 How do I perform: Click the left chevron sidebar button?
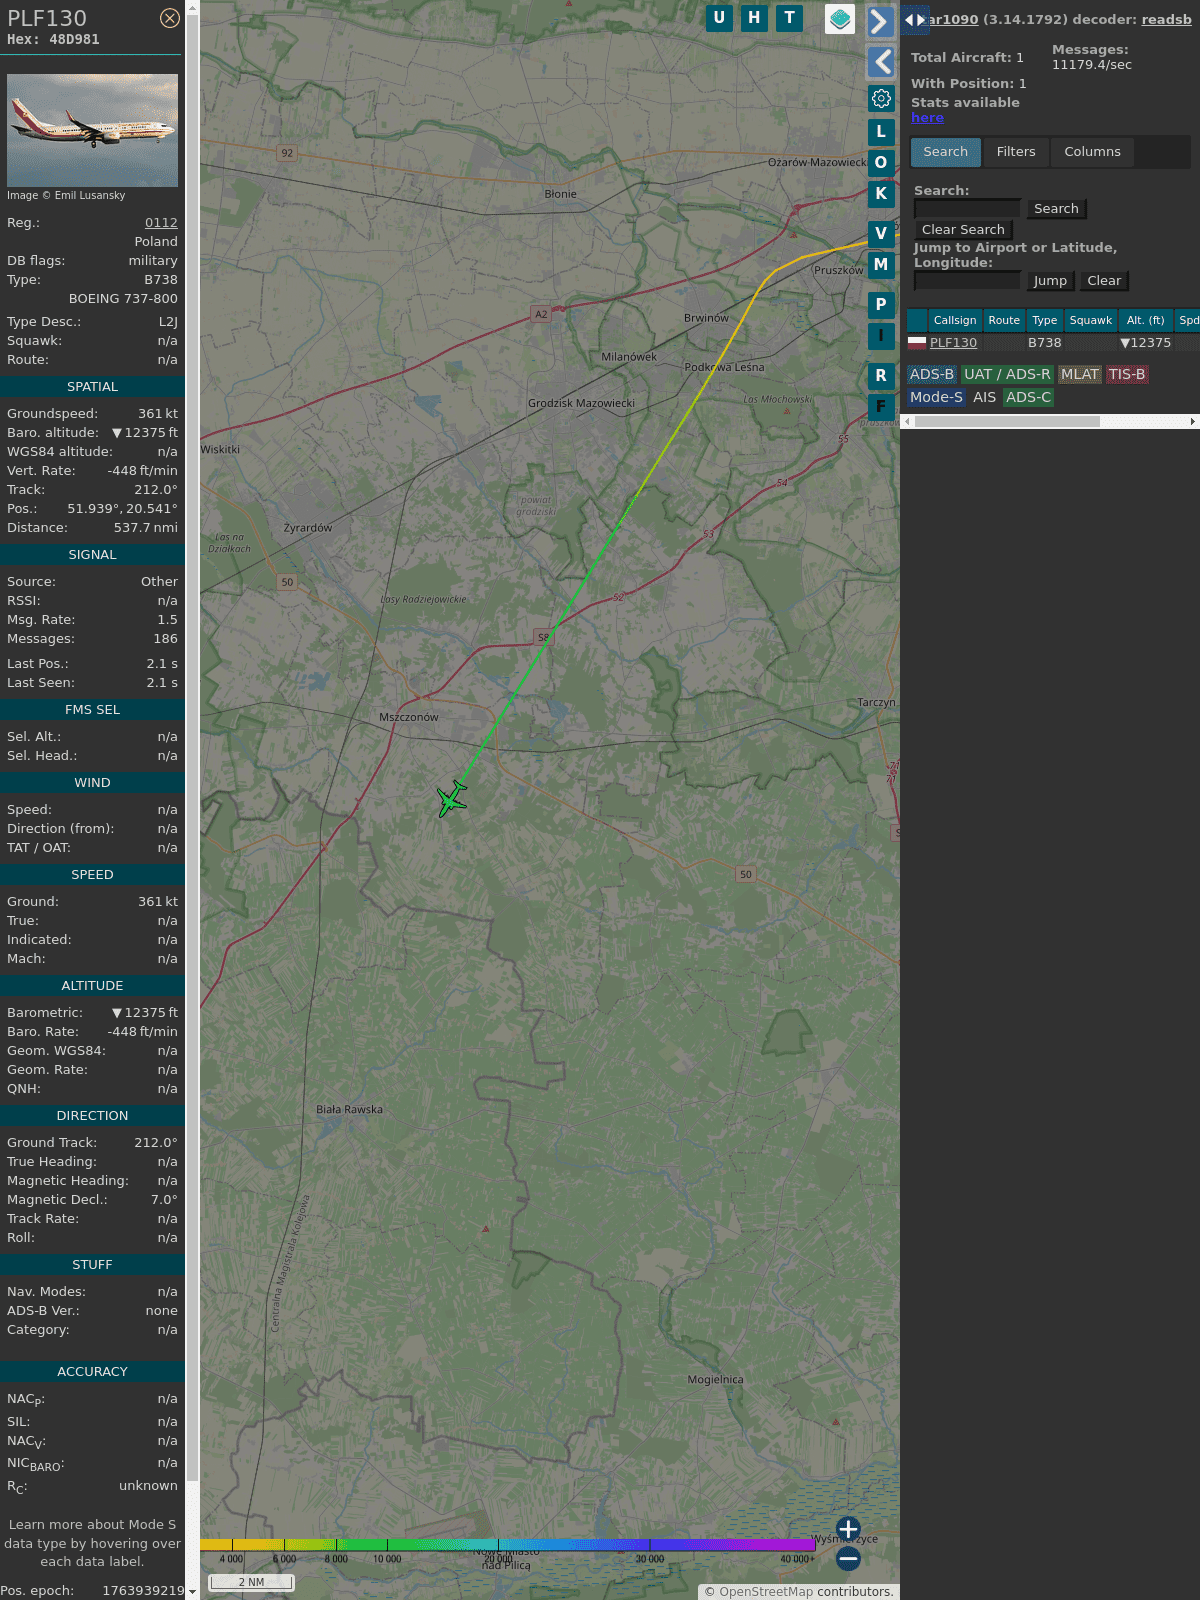(x=880, y=62)
